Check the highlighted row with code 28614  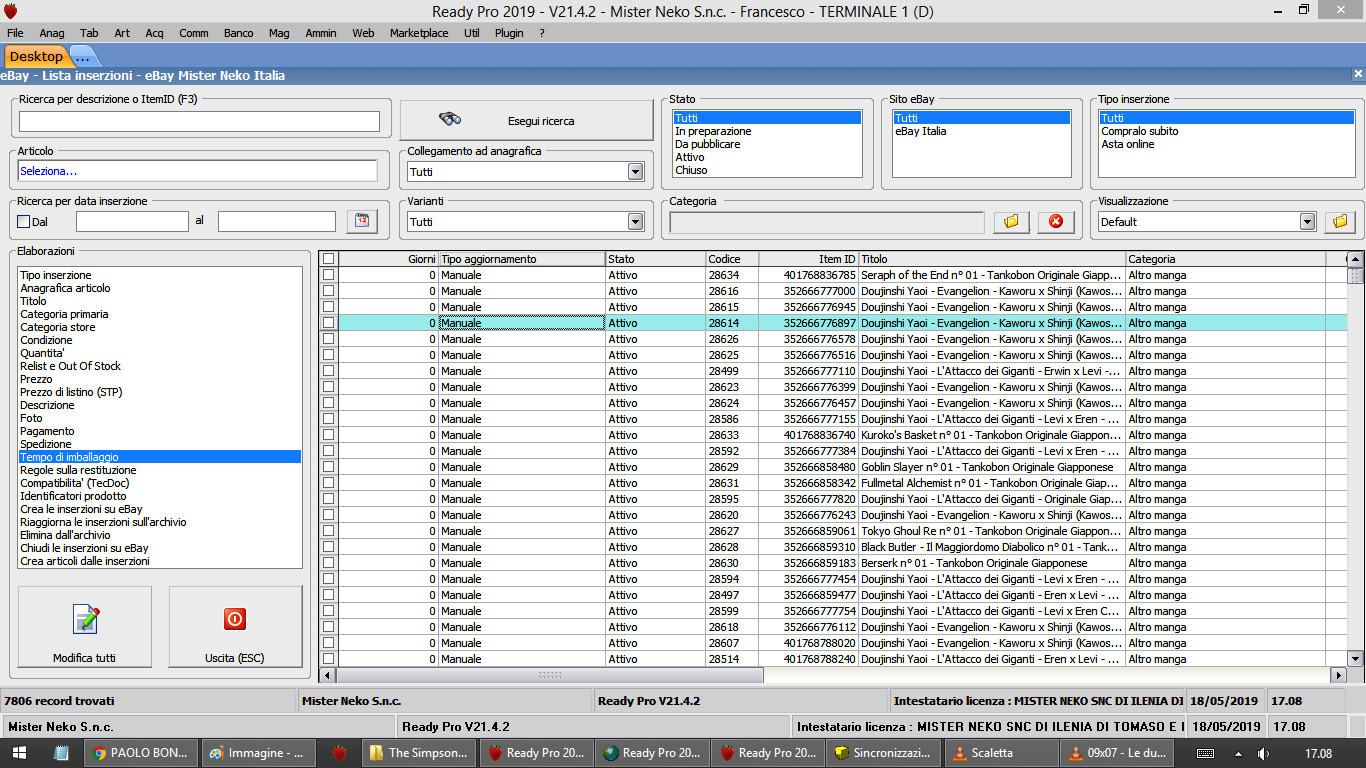(328, 323)
